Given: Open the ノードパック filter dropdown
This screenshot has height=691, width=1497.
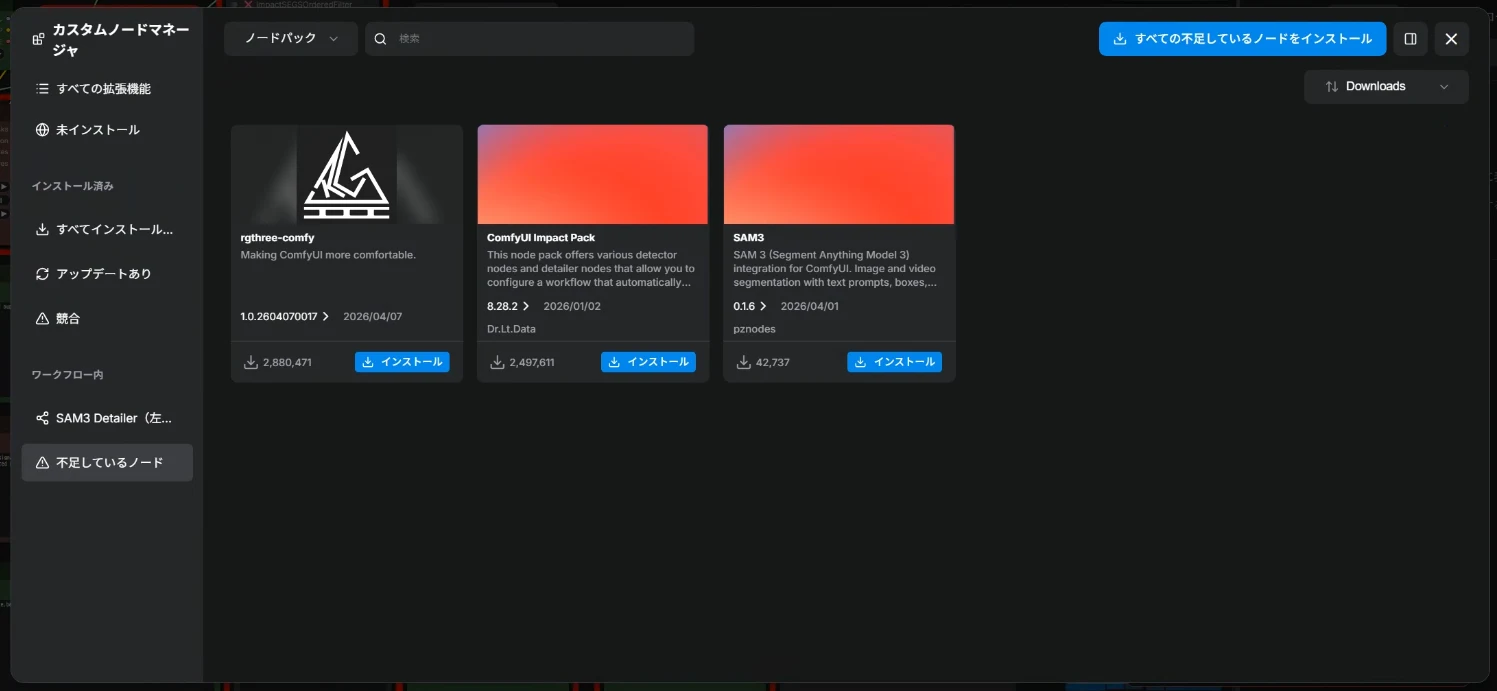Looking at the screenshot, I should pyautogui.click(x=290, y=39).
